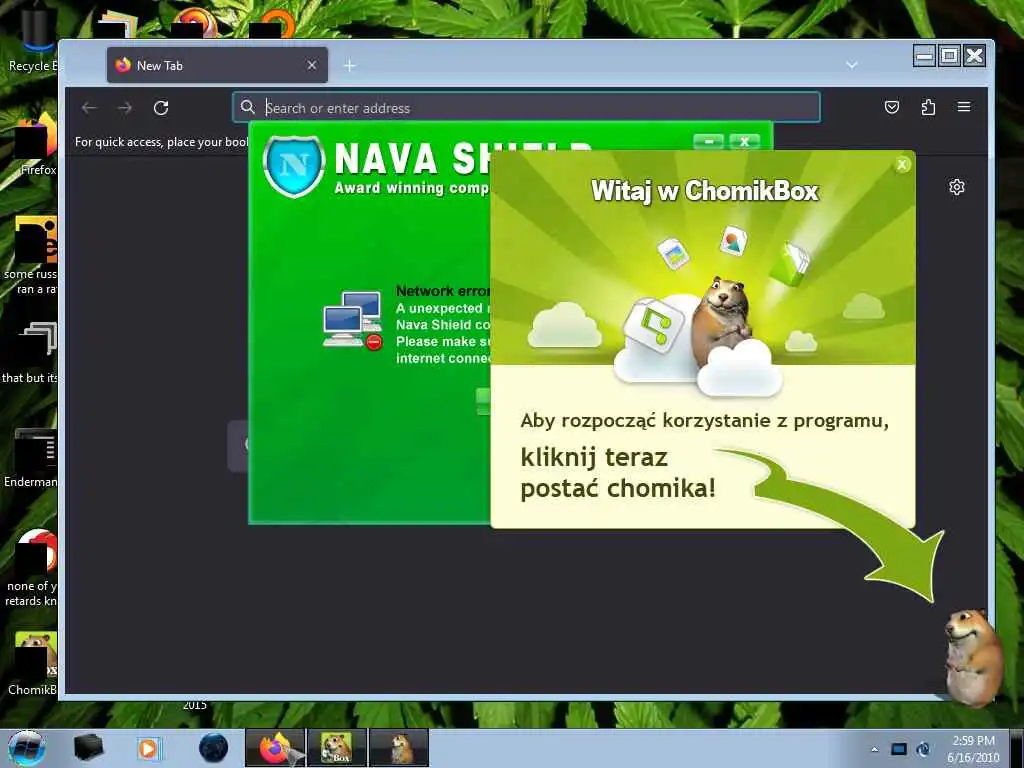The height and width of the screenshot is (768, 1024).
Task: Select the 'some russ' desktop icon
Action: coord(31,256)
